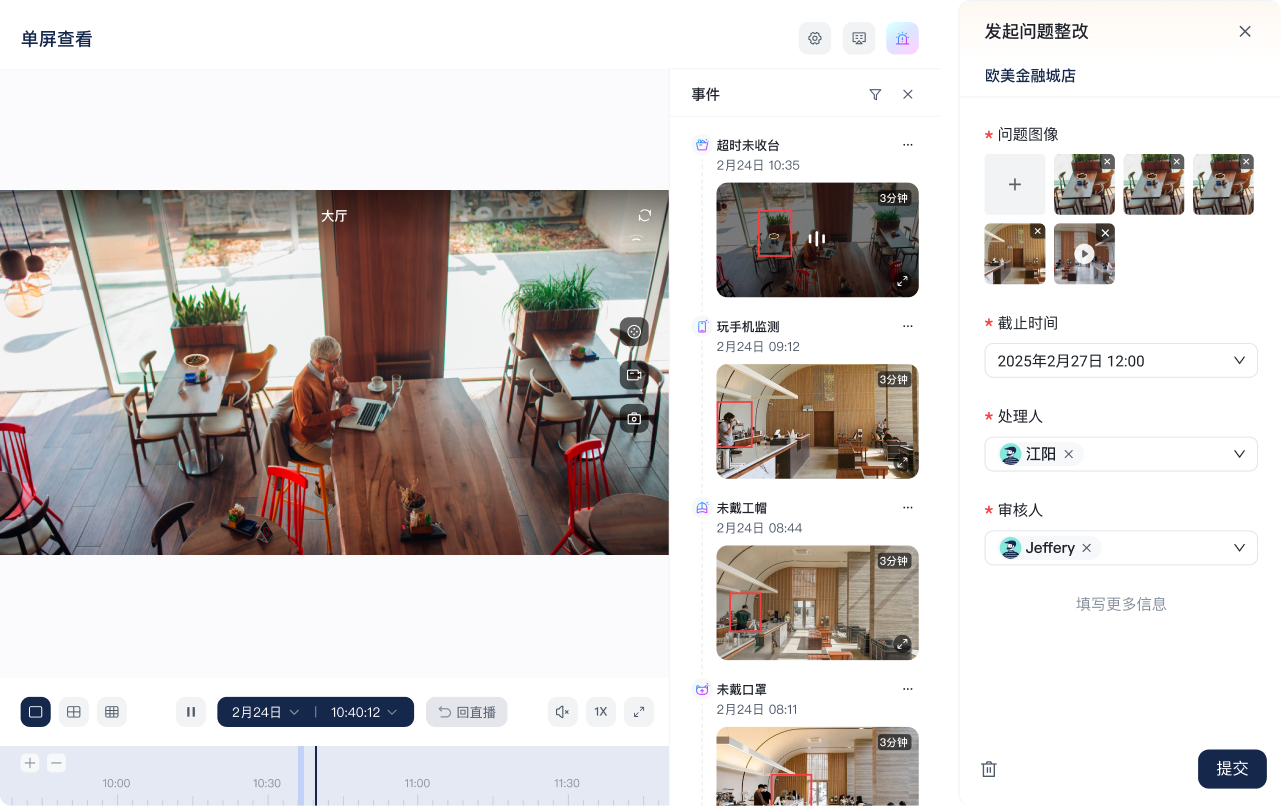This screenshot has width=1281, height=806.
Task: Open PTZ direction control icon
Action: tap(634, 331)
